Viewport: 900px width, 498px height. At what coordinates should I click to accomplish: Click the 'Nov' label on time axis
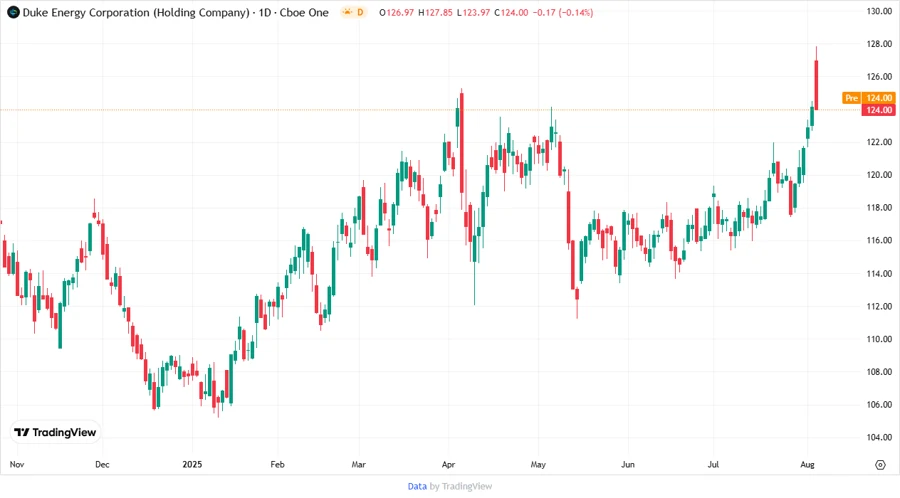pyautogui.click(x=17, y=464)
